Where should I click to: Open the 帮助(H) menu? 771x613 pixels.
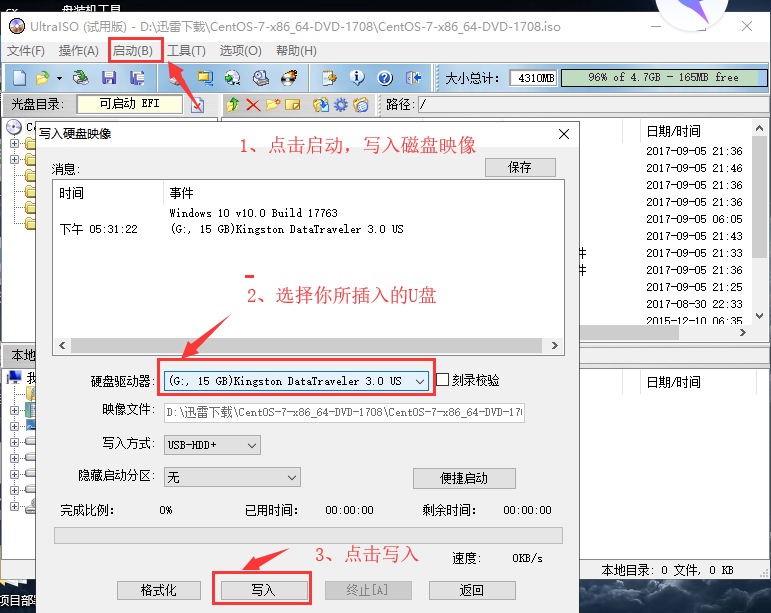[296, 51]
